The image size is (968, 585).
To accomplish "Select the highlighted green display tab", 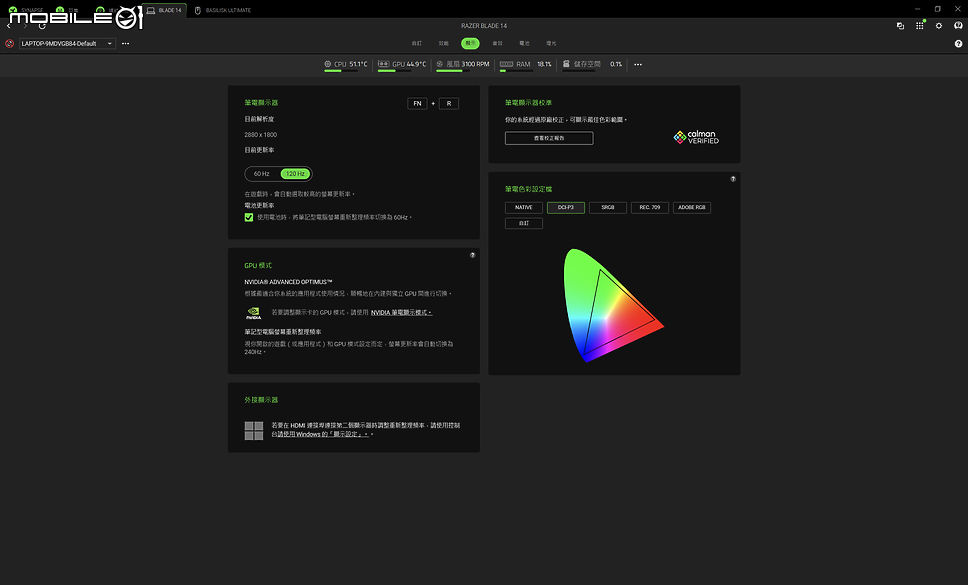I will (x=470, y=43).
